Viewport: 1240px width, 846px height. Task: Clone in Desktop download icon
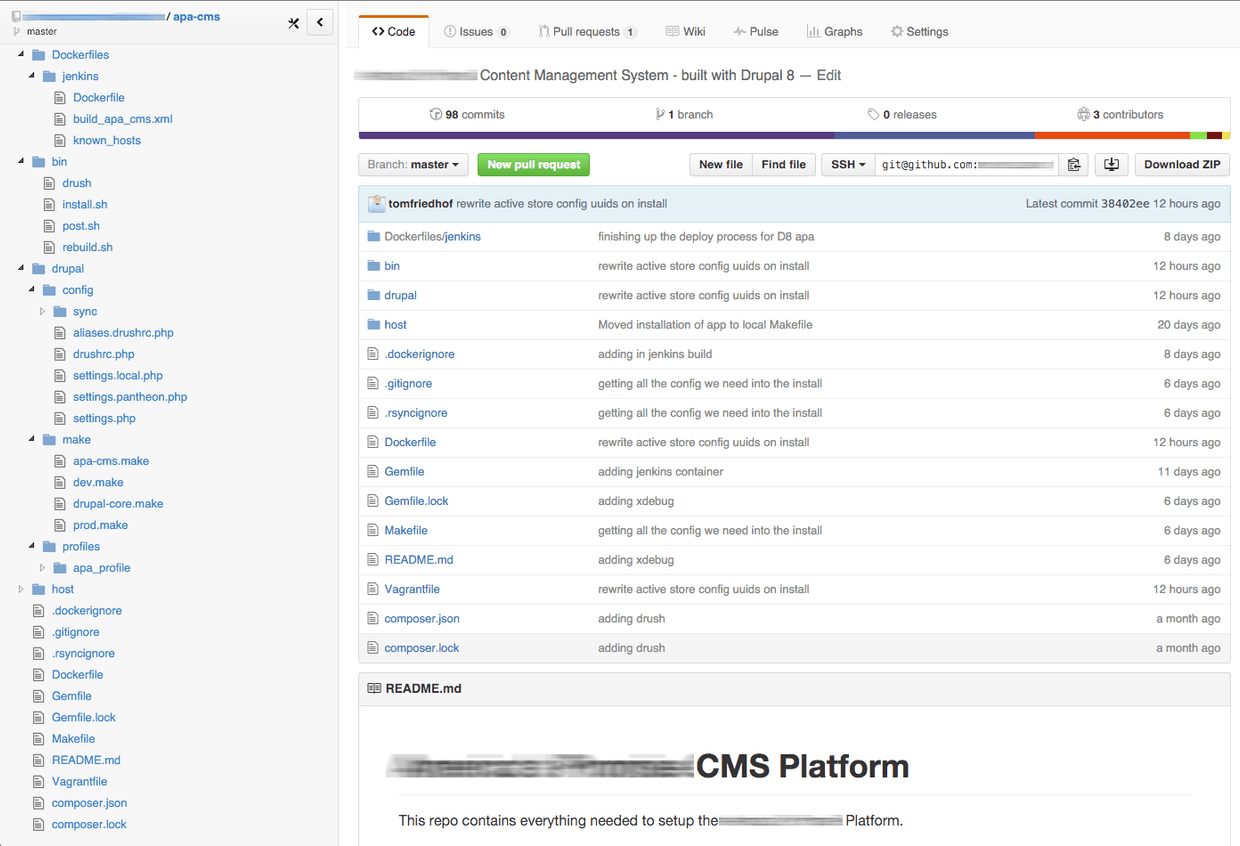point(1111,165)
